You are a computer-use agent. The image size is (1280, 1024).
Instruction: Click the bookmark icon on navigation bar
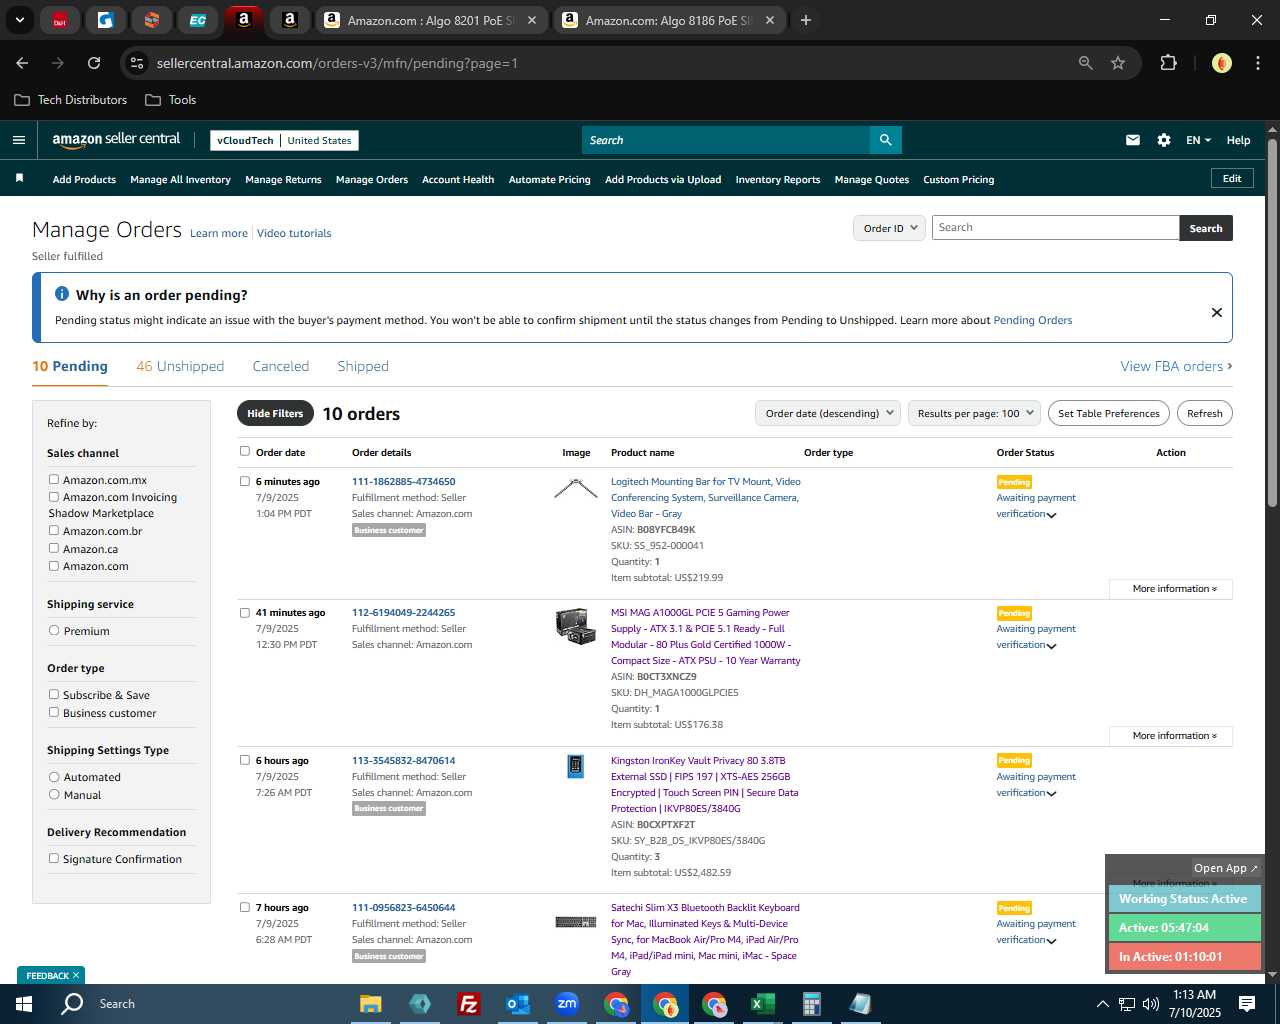pos(19,179)
